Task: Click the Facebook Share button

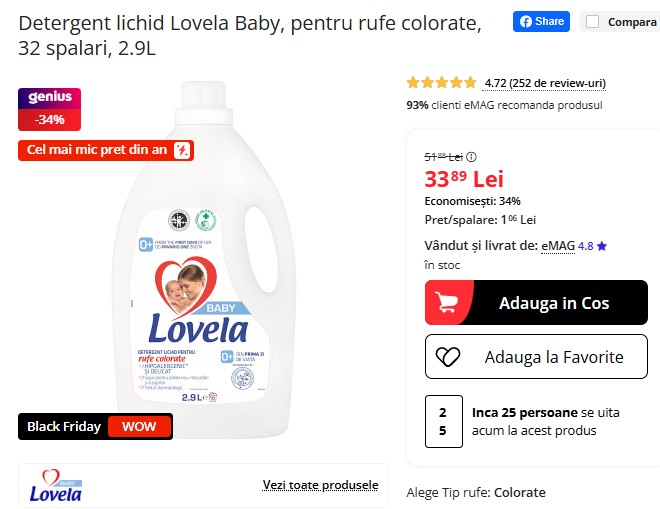Action: [x=541, y=21]
